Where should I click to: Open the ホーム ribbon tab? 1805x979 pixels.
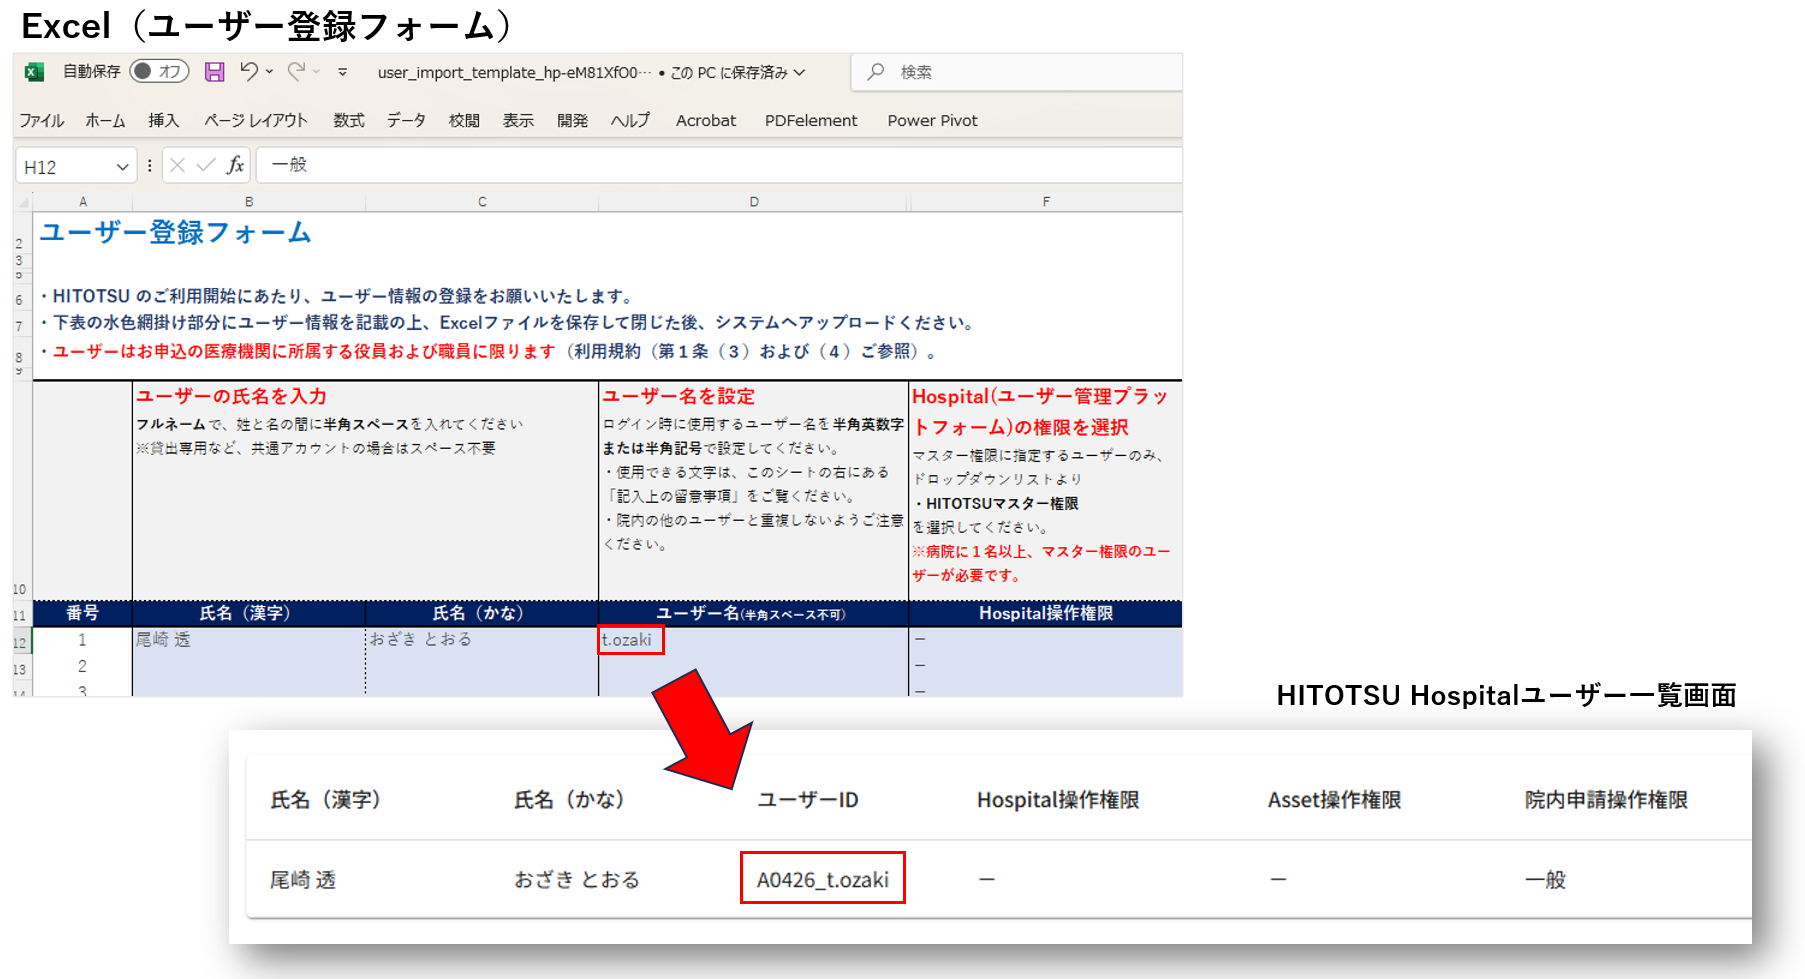(x=105, y=120)
